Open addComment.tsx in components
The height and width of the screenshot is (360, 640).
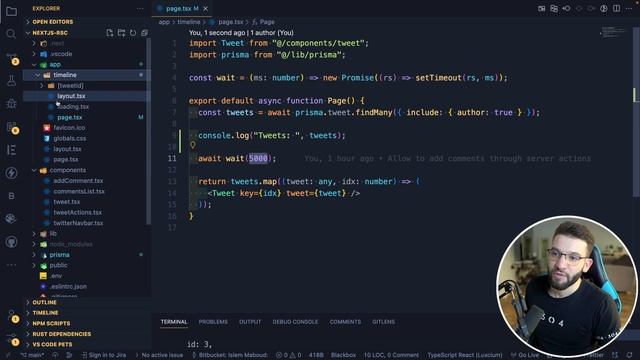coord(78,181)
